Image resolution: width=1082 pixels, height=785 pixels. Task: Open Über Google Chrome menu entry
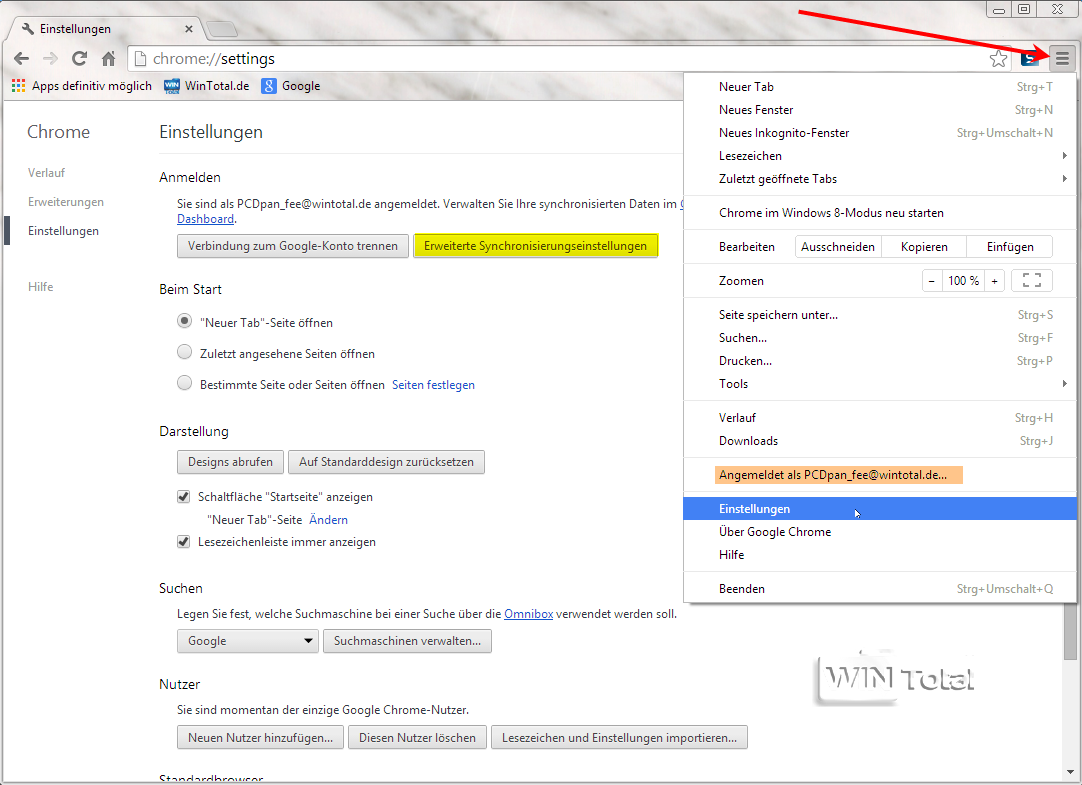880,532
